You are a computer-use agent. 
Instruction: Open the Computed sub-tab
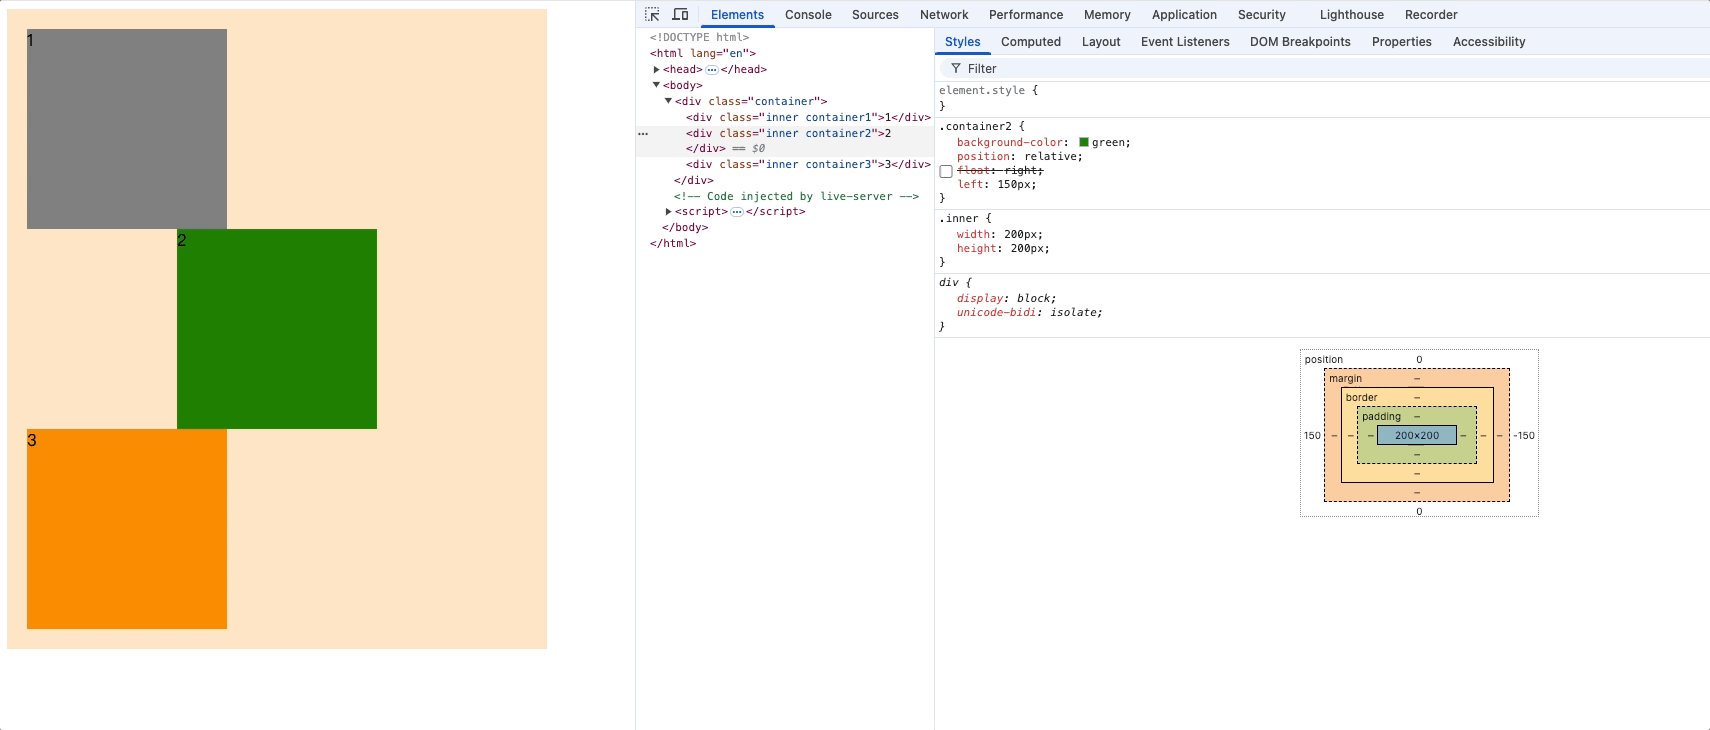(1031, 41)
